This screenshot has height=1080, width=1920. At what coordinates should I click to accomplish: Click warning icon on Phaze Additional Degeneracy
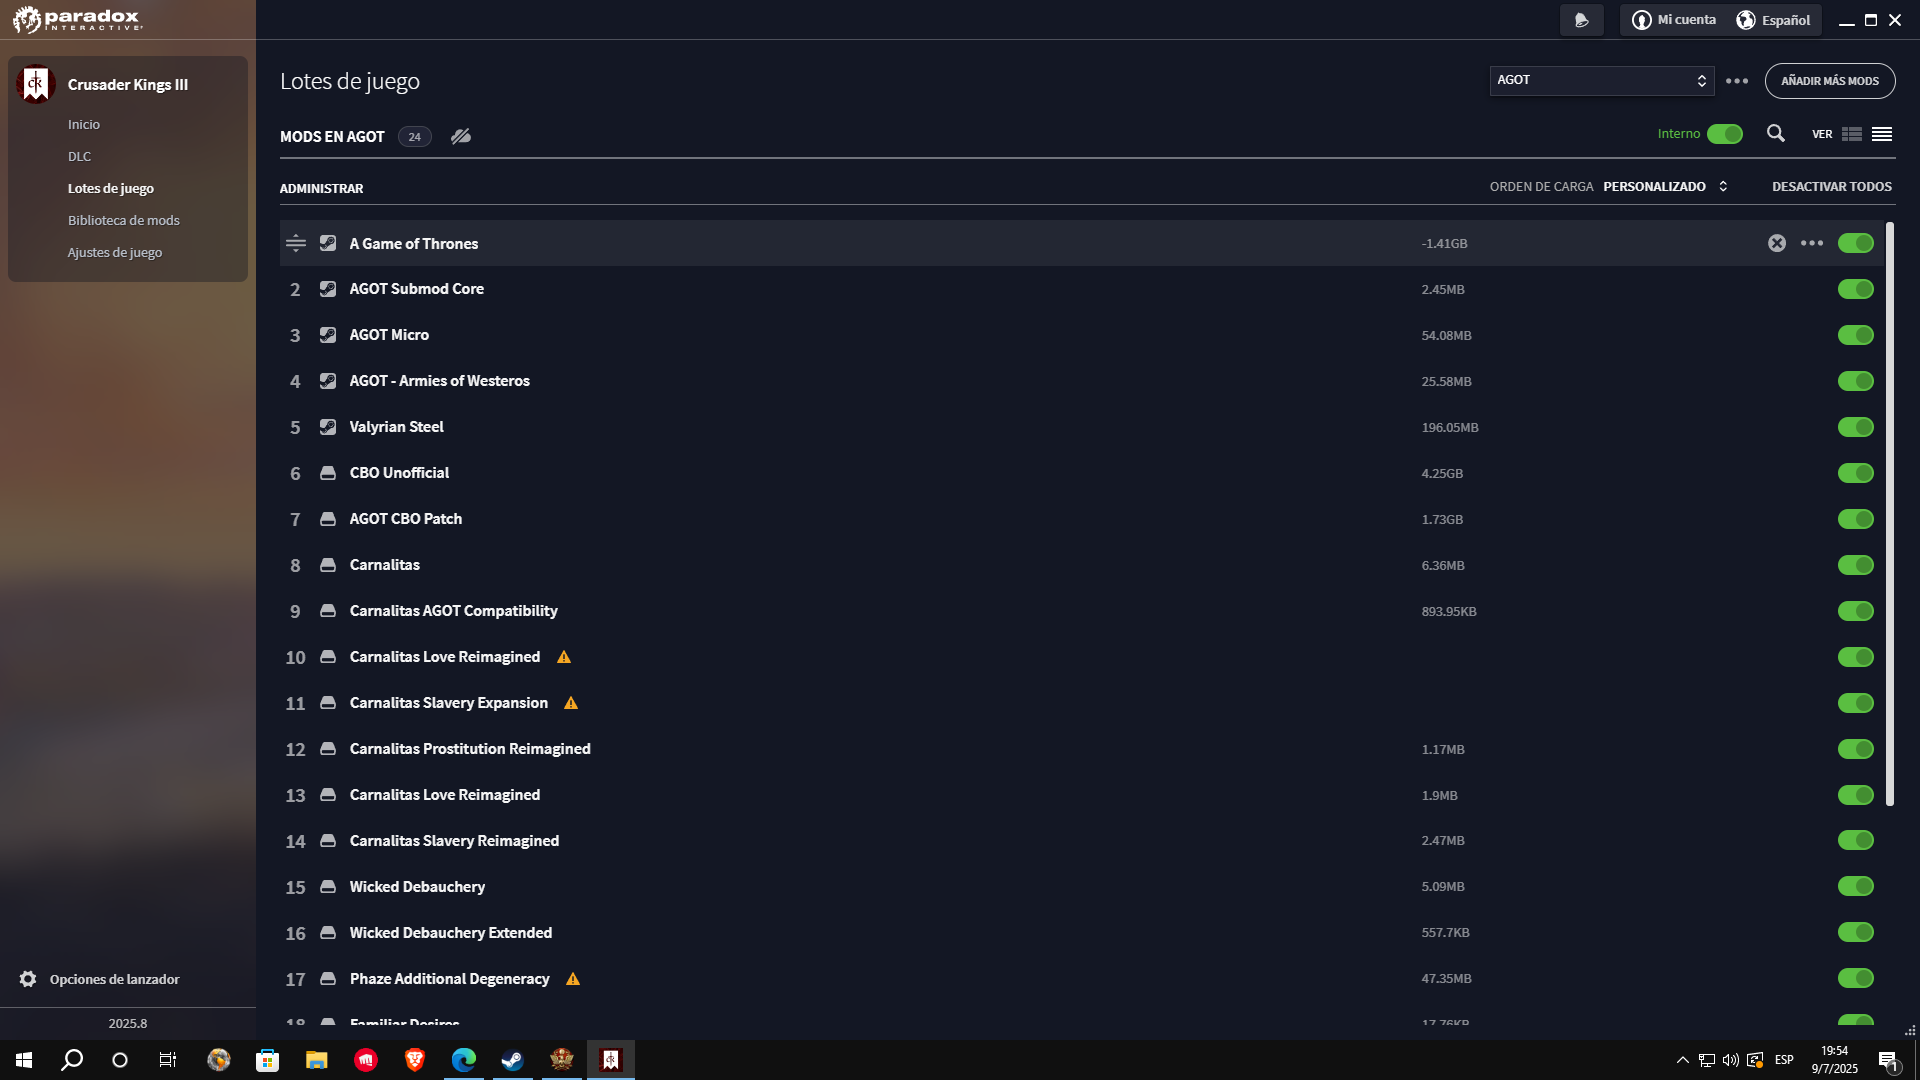pos(573,979)
